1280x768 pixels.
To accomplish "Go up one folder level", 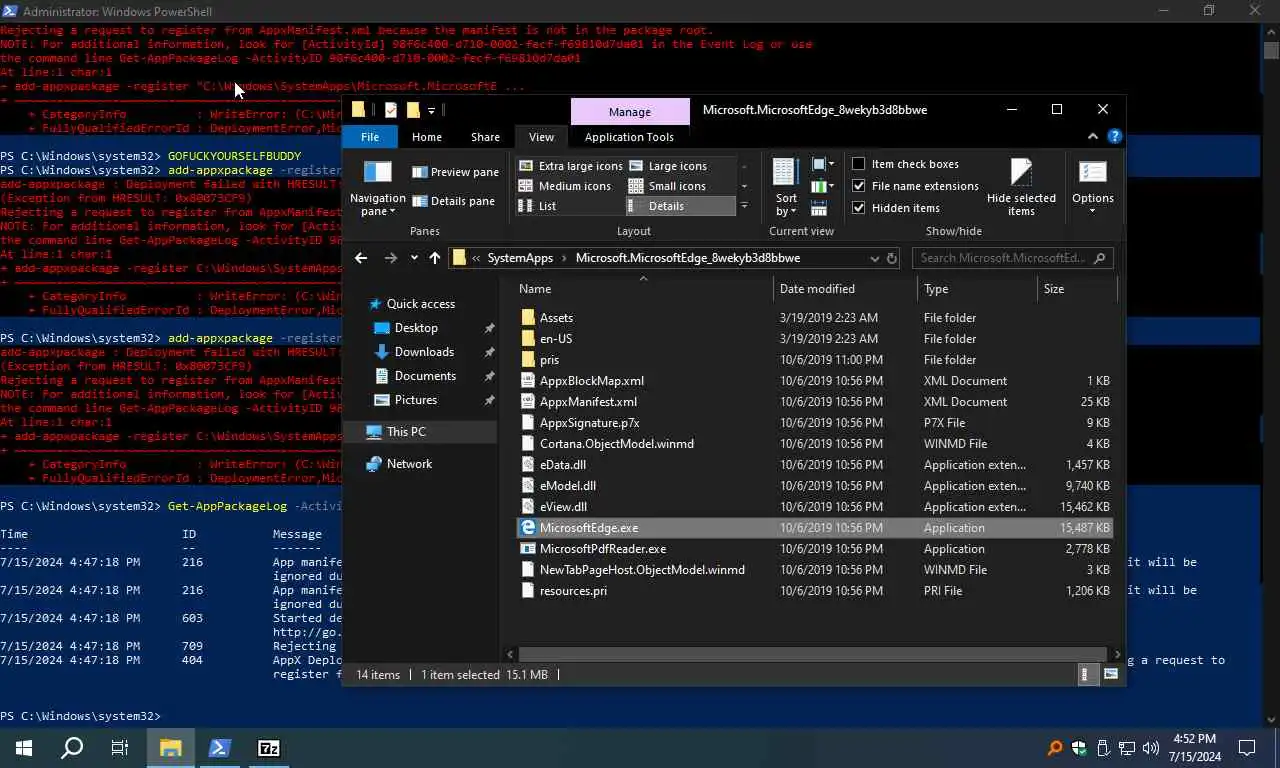I will 434,258.
